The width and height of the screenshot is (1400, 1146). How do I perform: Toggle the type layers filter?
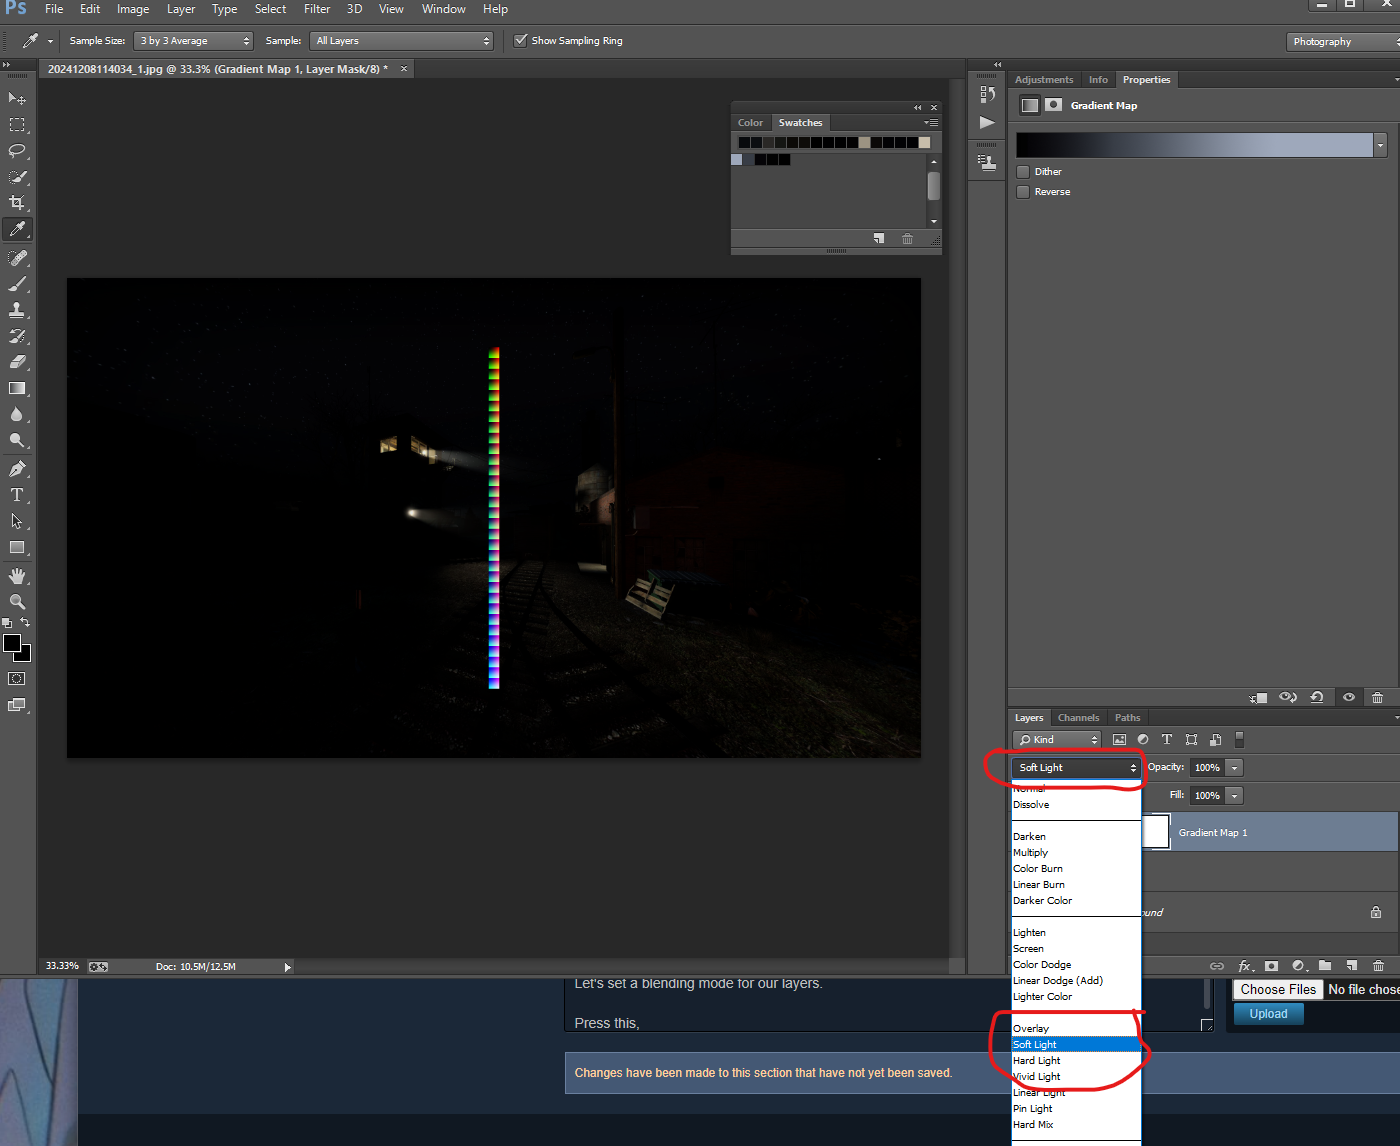[x=1167, y=740]
